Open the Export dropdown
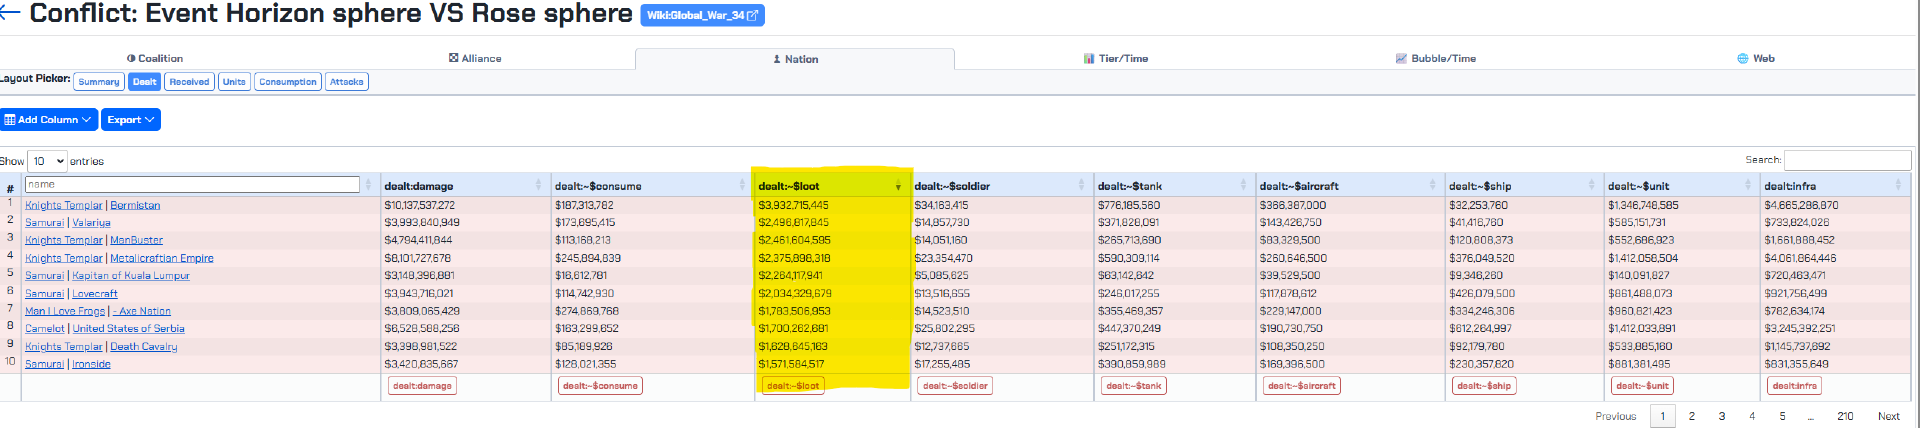Screen dimensions: 1920x428 coord(131,120)
